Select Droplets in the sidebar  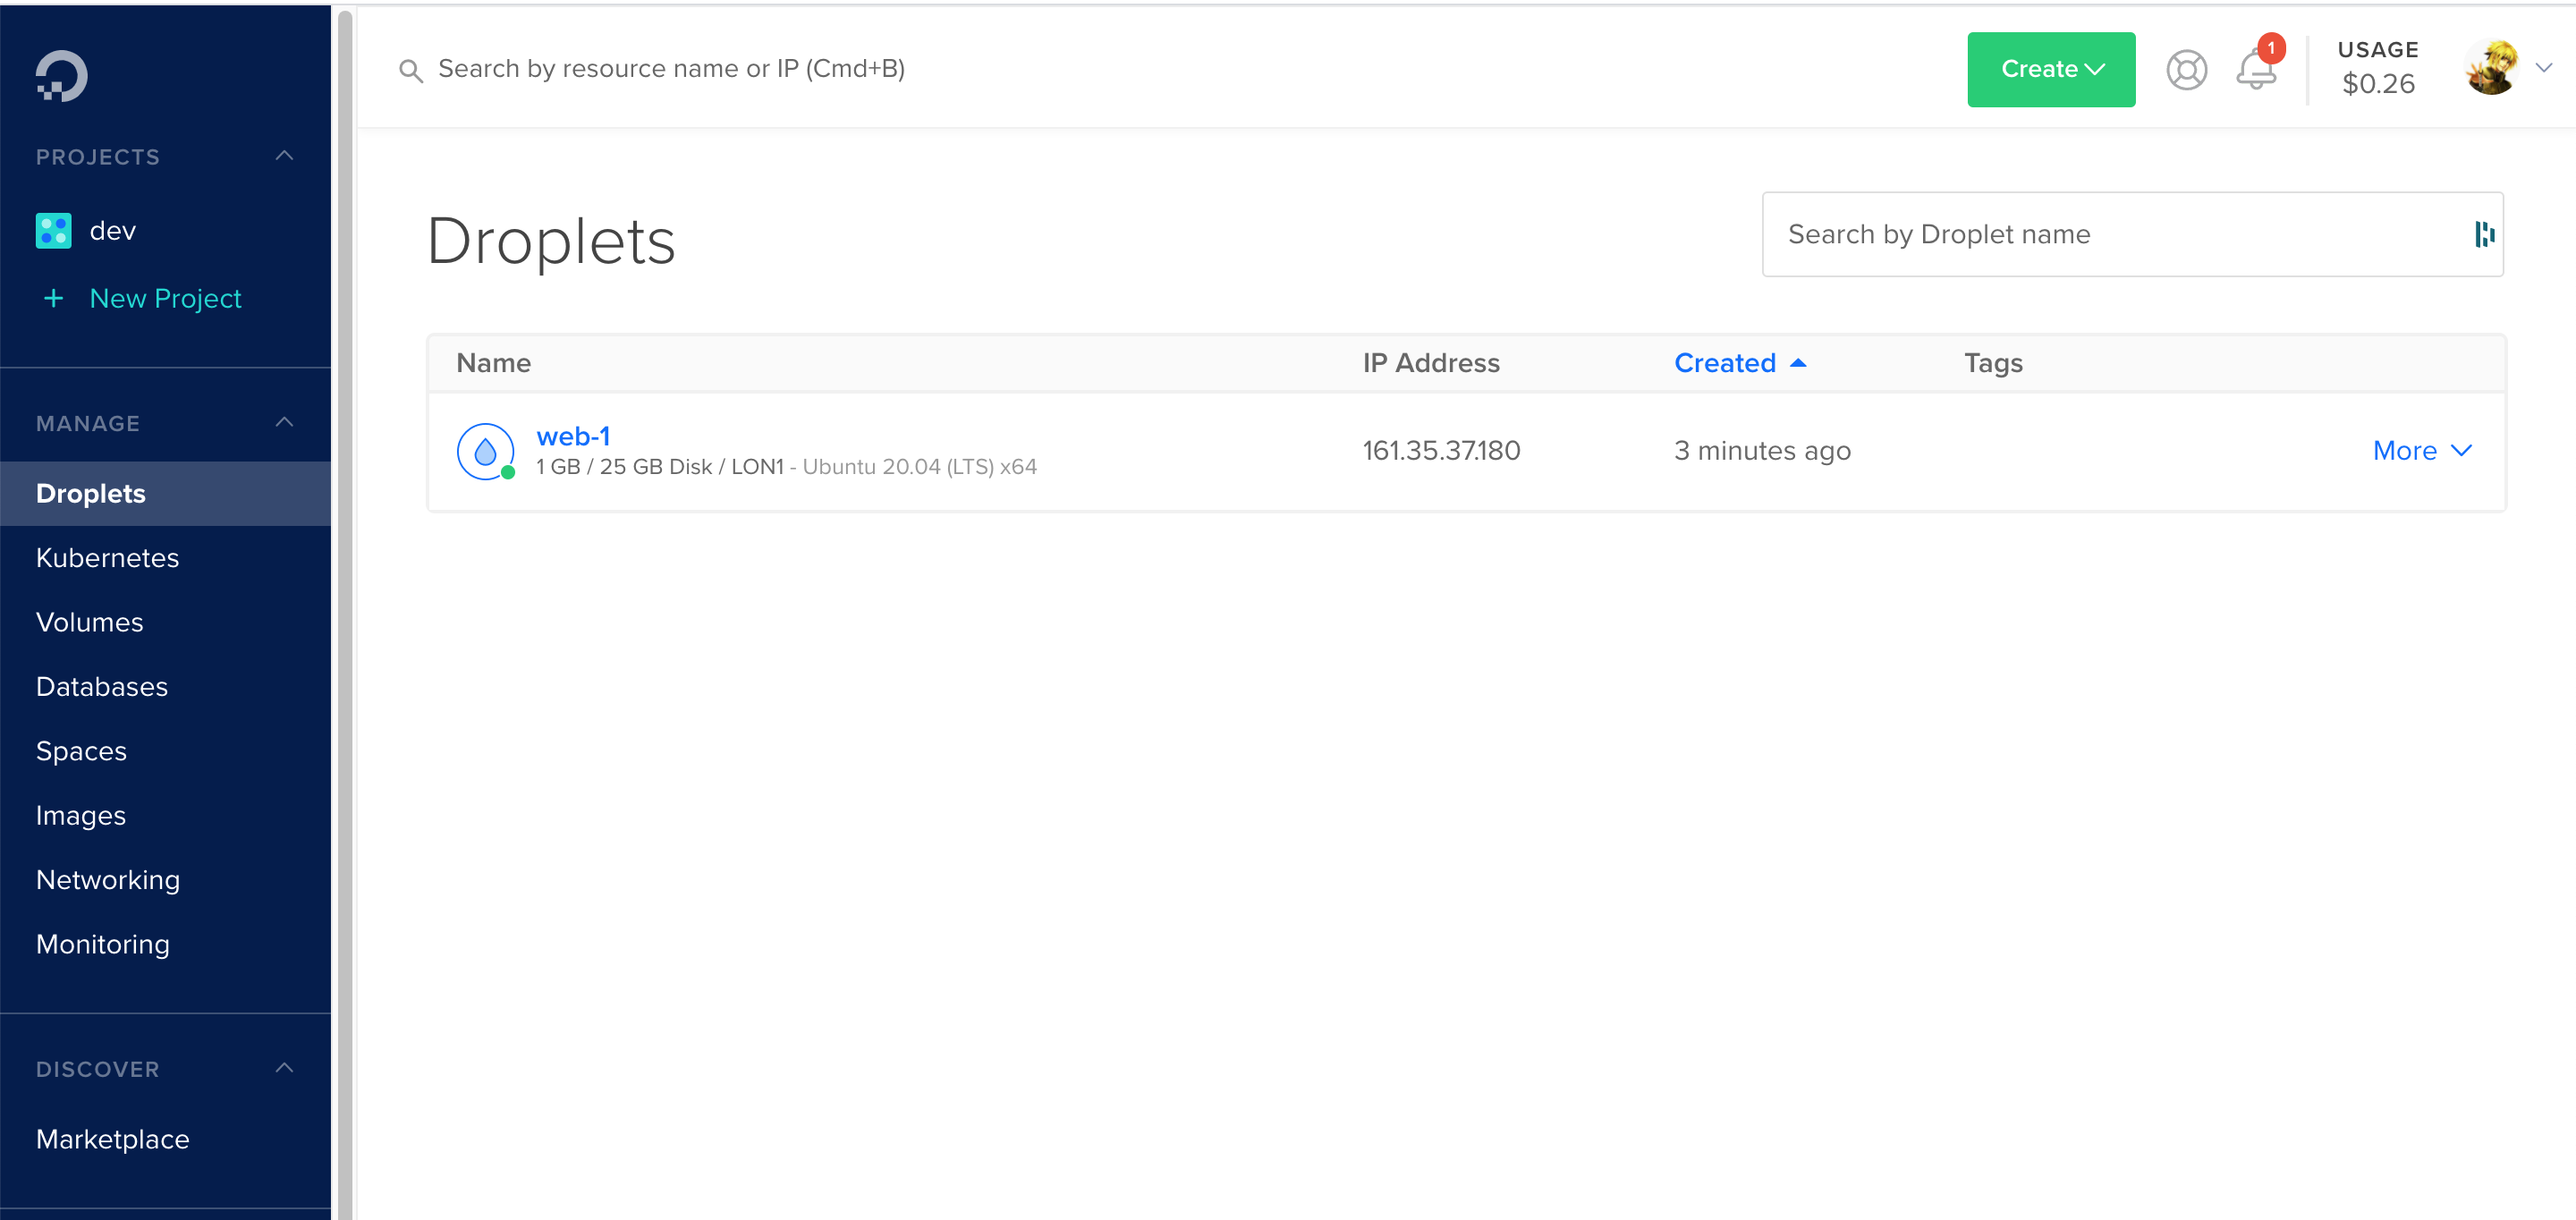[166, 494]
